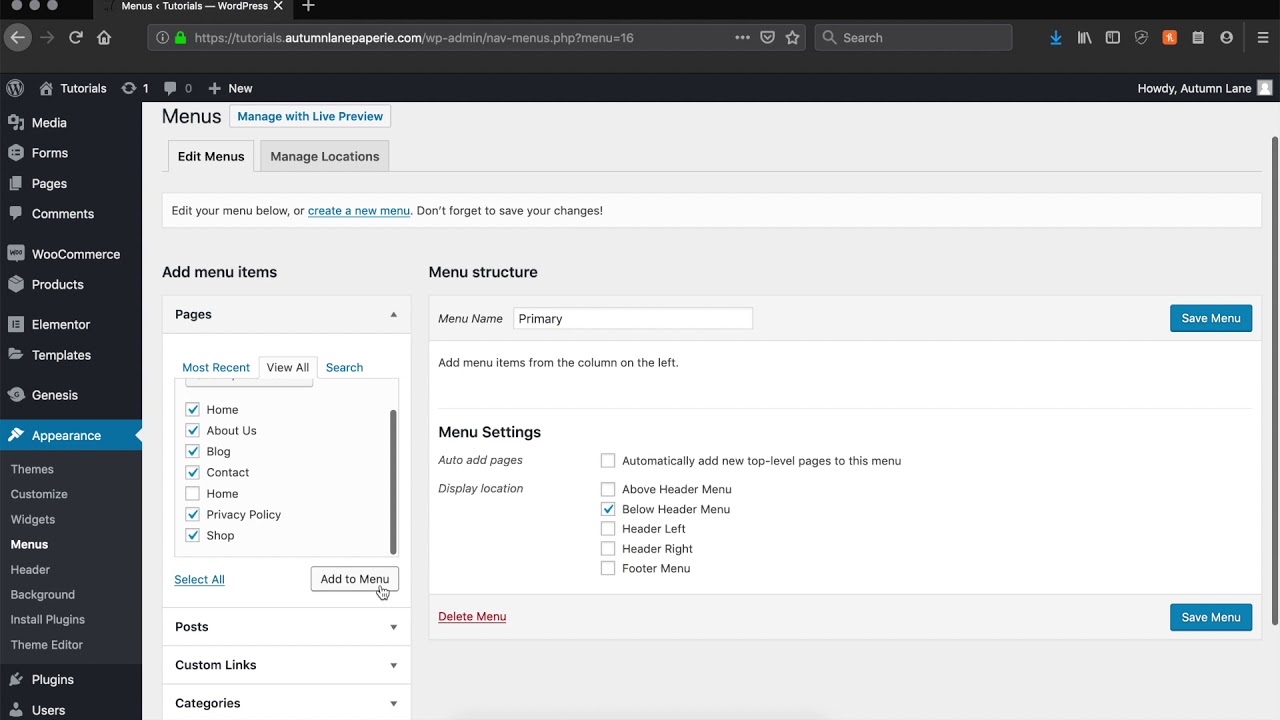
Task: Open Firefox hamburger menu
Action: pyautogui.click(x=1263, y=37)
